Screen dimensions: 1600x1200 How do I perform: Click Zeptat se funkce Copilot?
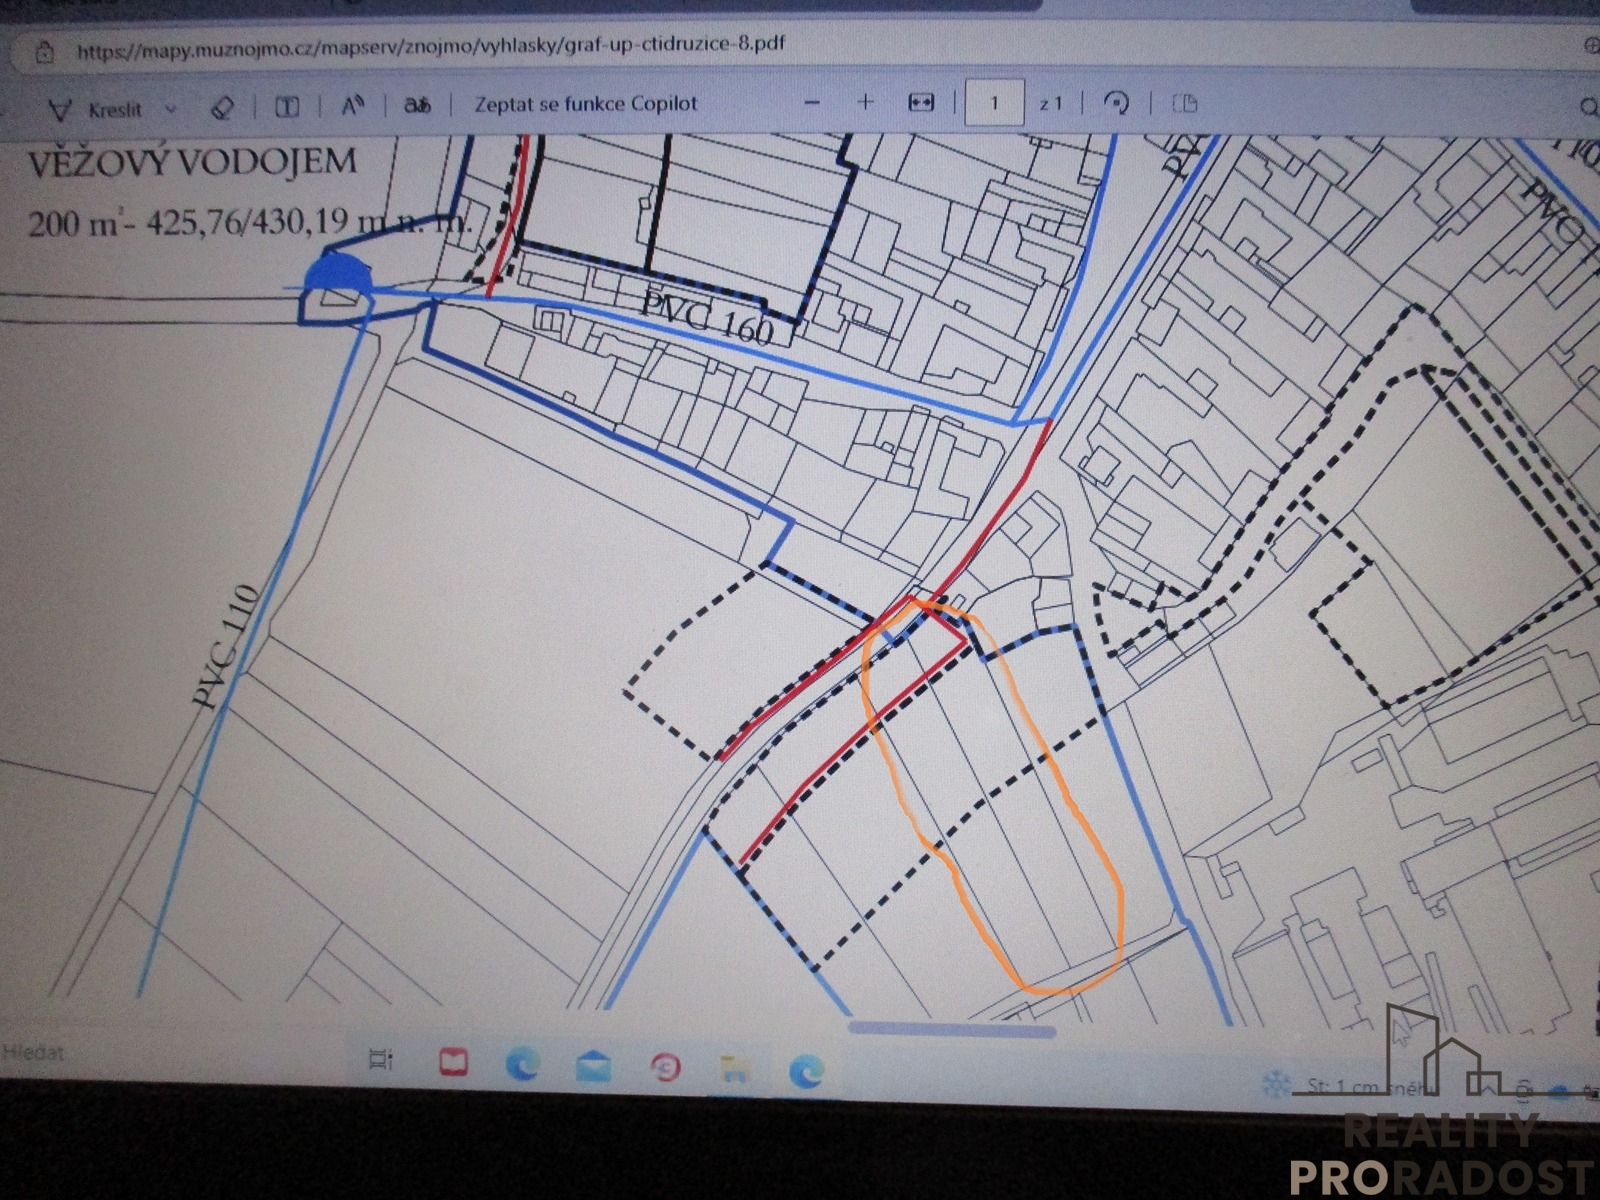point(585,104)
